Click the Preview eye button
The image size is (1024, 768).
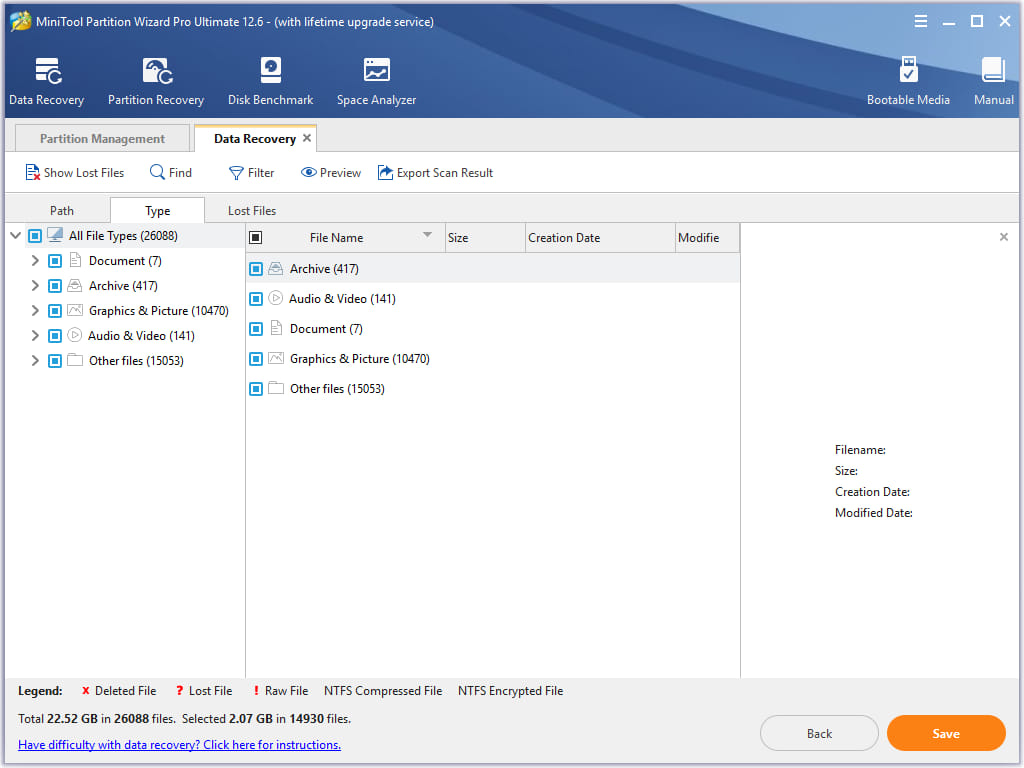pyautogui.click(x=330, y=172)
